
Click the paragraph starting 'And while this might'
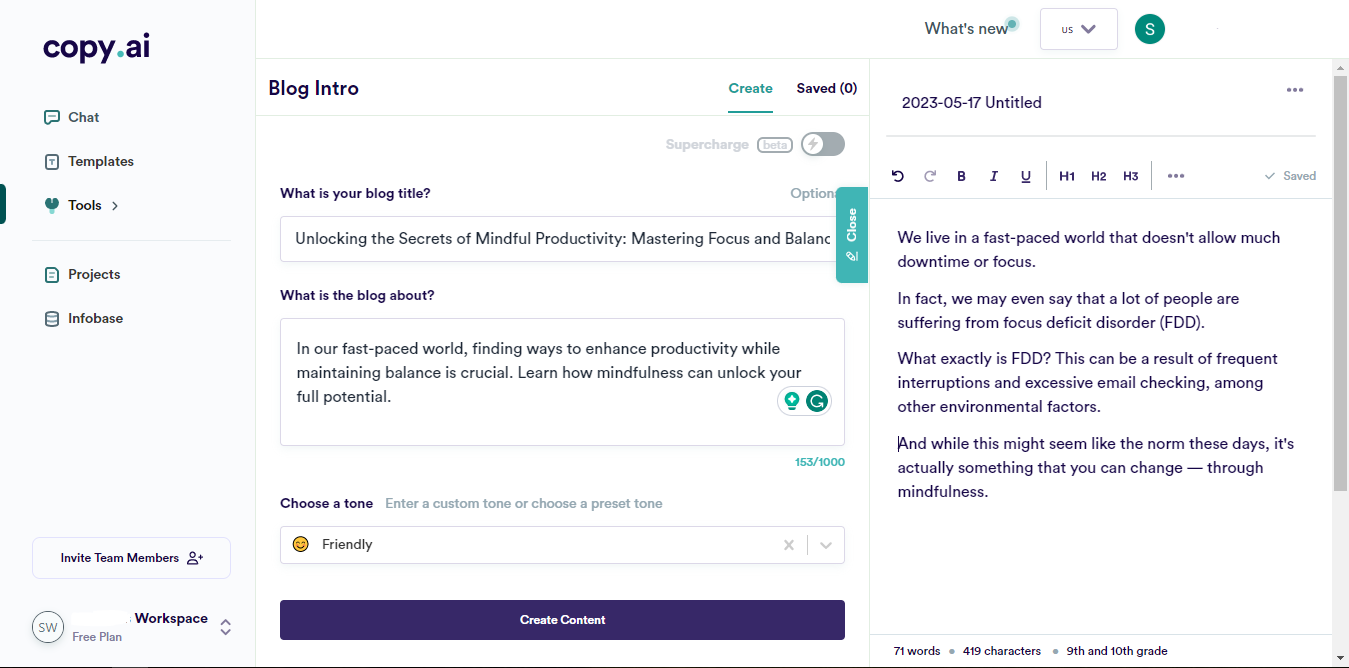1096,468
